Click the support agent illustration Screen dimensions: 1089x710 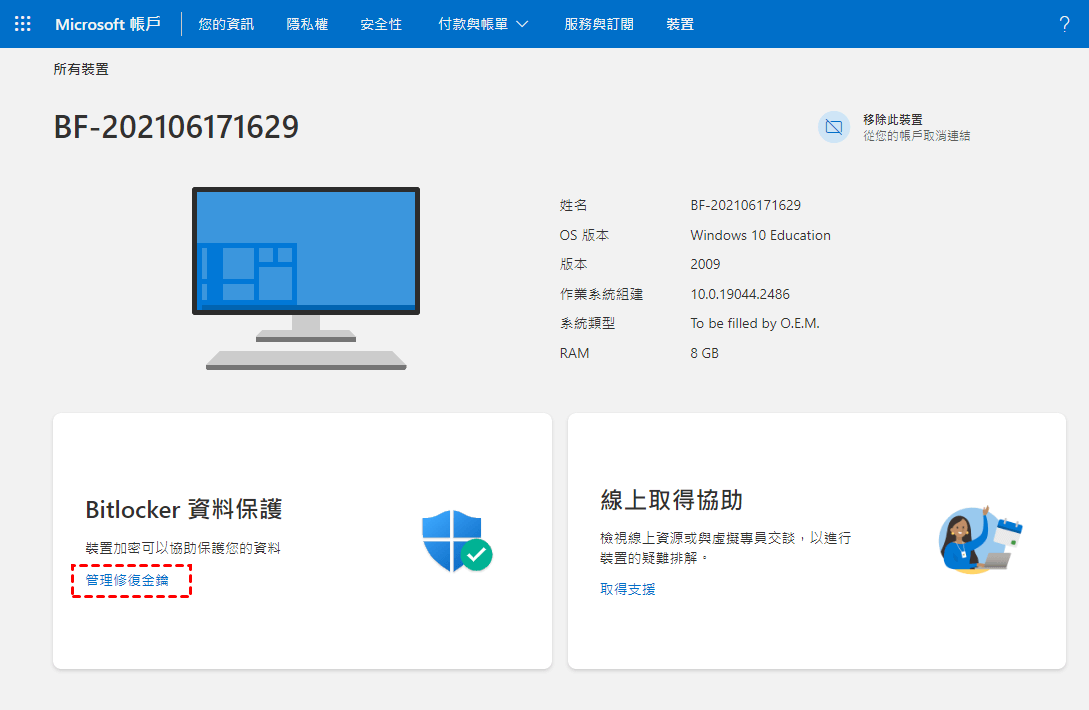tap(979, 540)
